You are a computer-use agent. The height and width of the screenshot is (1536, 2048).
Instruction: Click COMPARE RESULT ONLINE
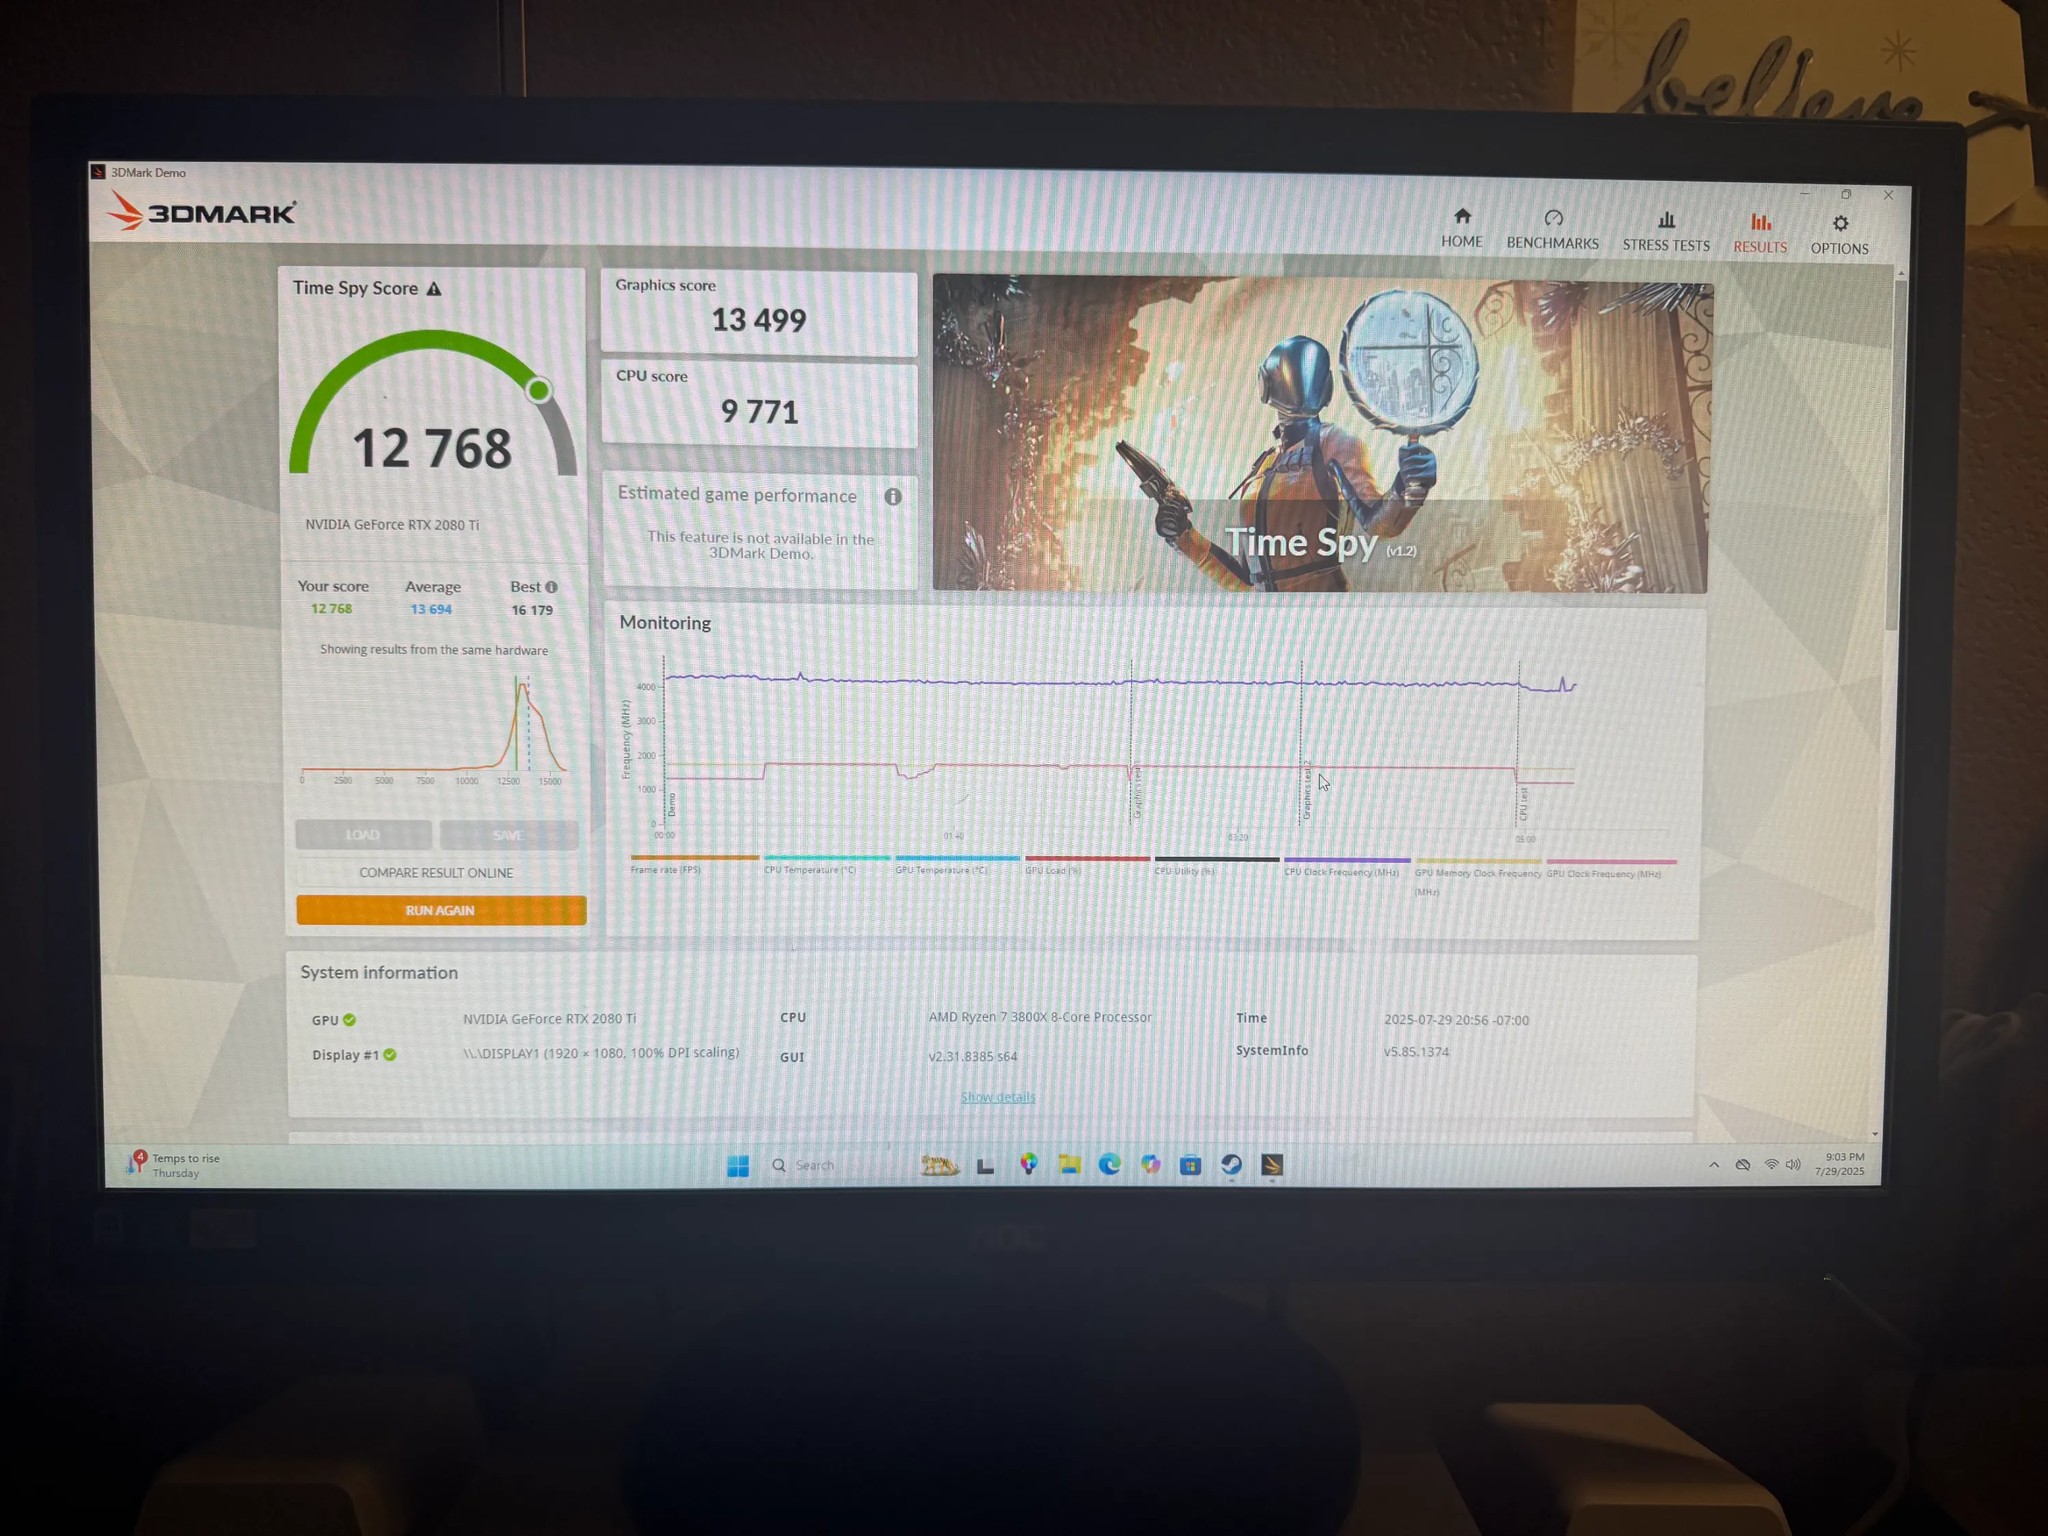[436, 873]
